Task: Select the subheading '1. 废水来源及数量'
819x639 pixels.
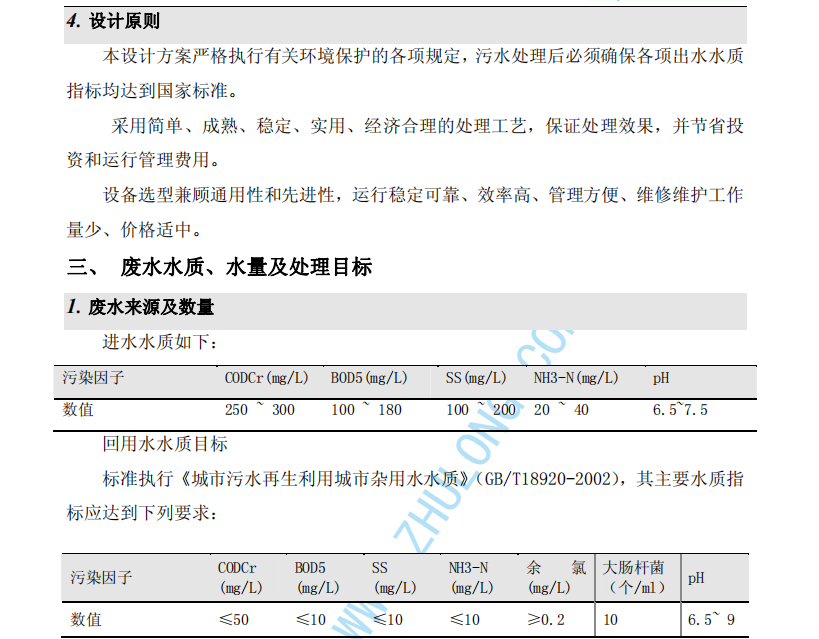Action: 141,307
